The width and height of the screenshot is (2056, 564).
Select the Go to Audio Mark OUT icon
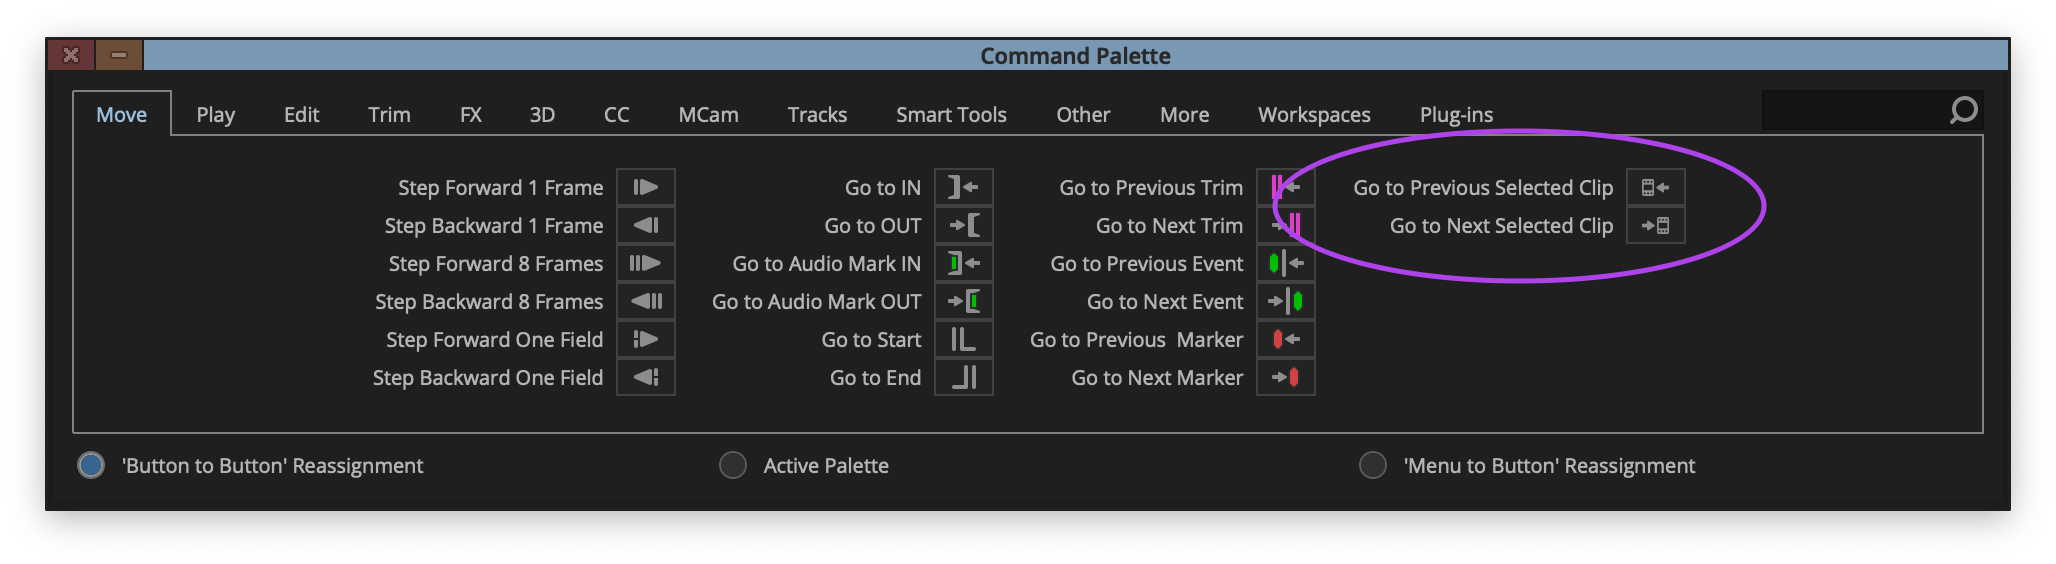click(x=964, y=301)
